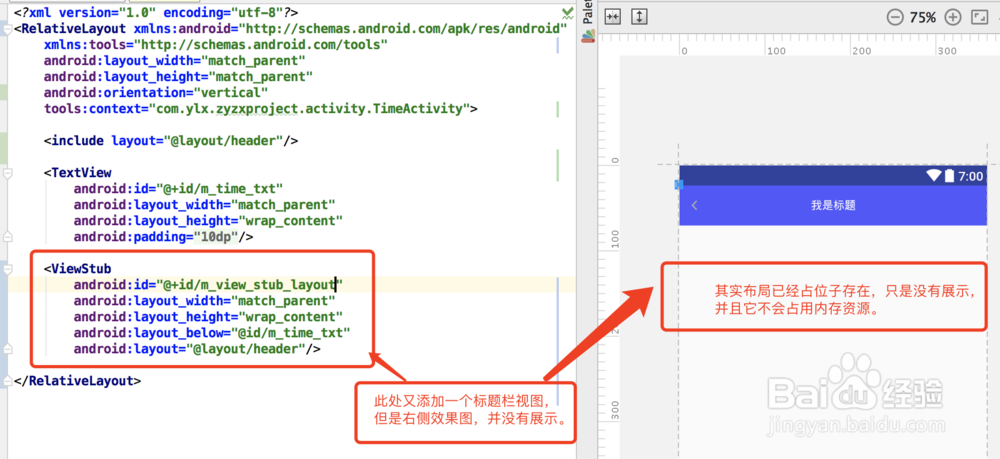Select the dark status bar in preview

tap(833, 176)
